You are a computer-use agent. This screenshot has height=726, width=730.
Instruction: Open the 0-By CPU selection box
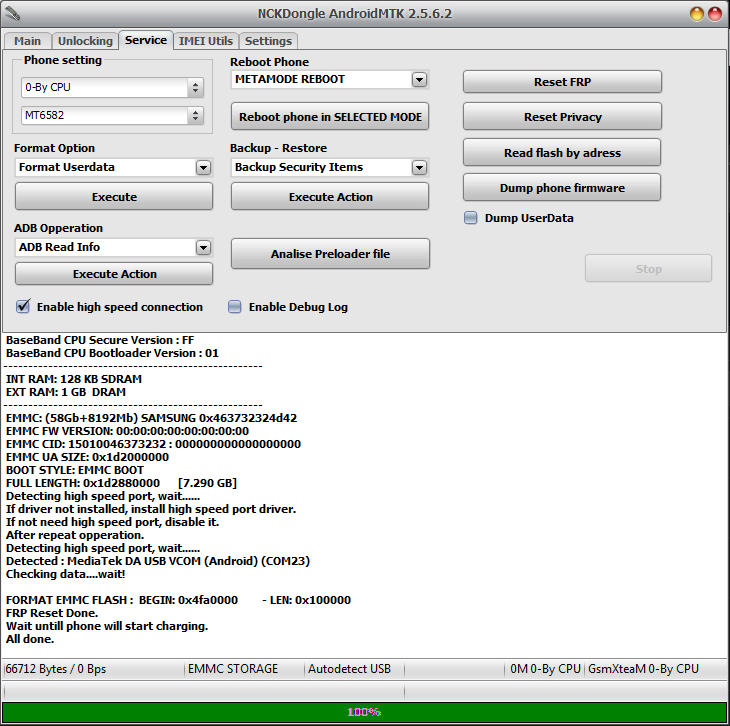point(112,87)
